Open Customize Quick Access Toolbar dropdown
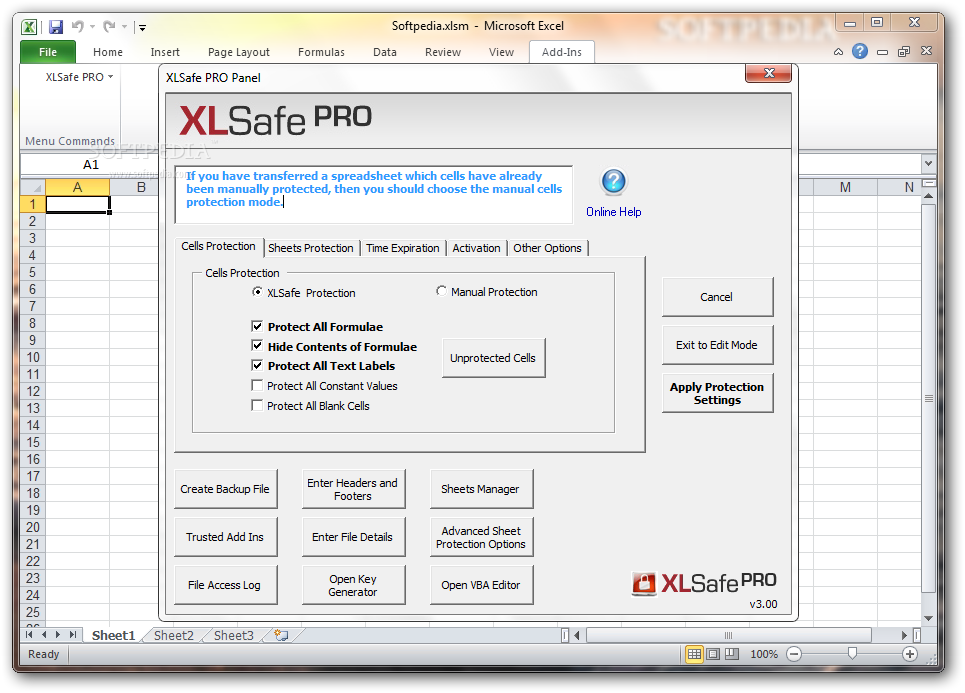The image size is (965, 693). point(143,27)
